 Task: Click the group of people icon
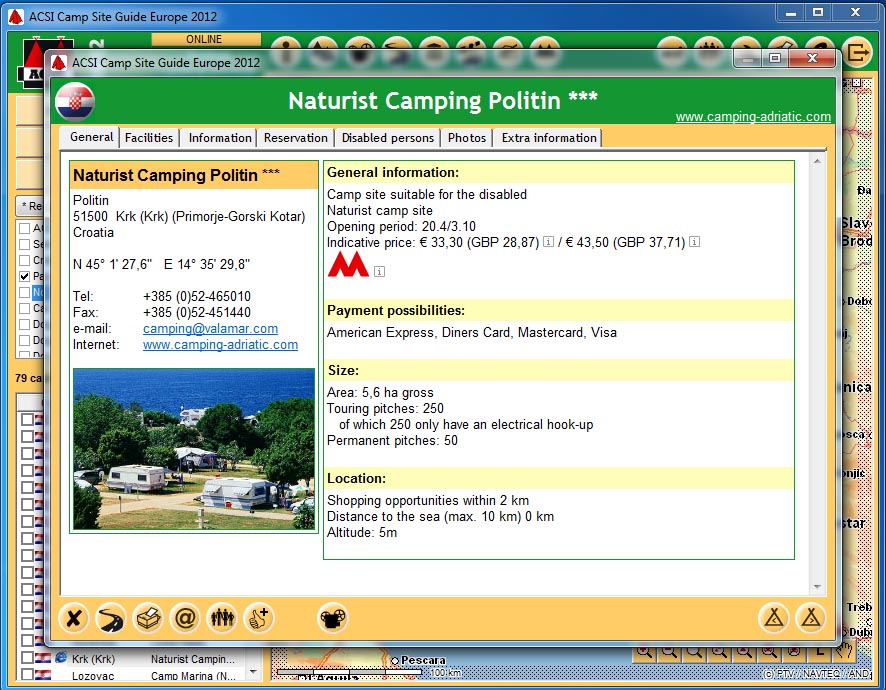[222, 618]
